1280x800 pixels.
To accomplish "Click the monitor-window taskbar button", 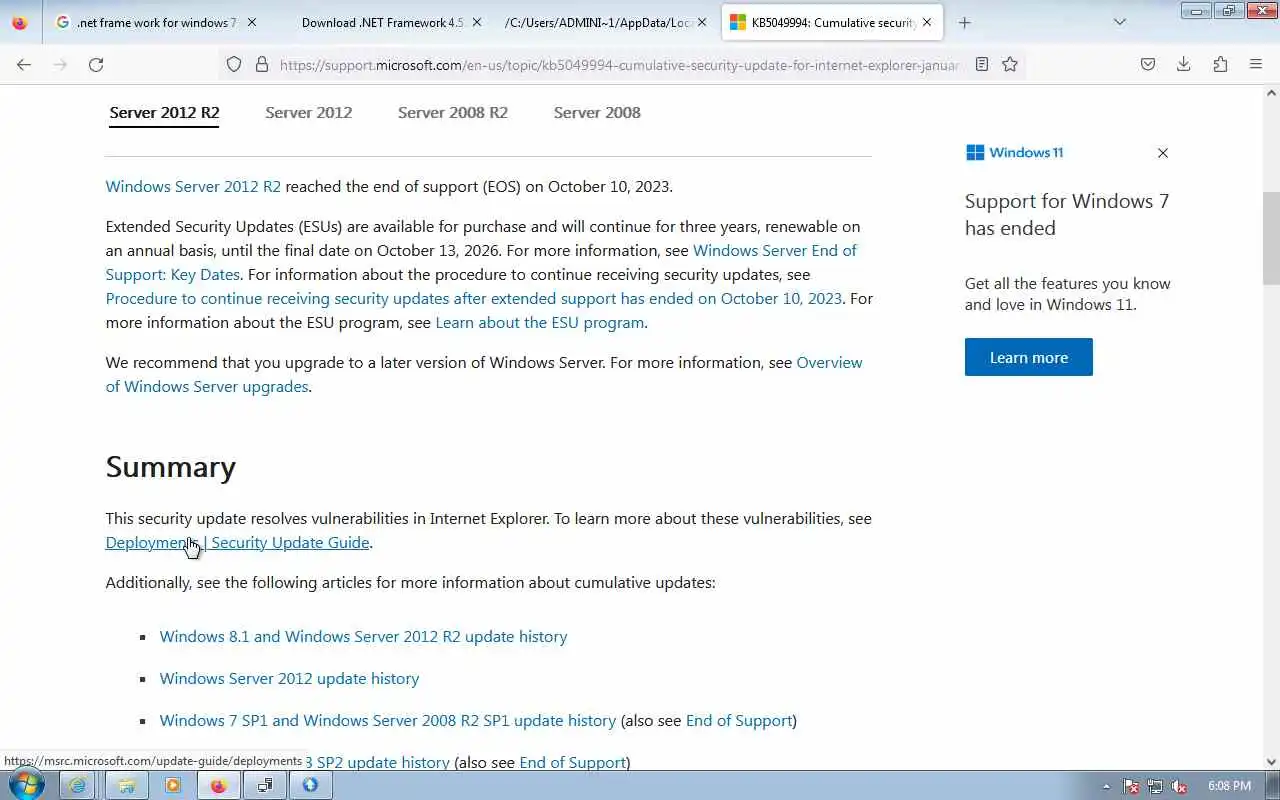I will (265, 785).
